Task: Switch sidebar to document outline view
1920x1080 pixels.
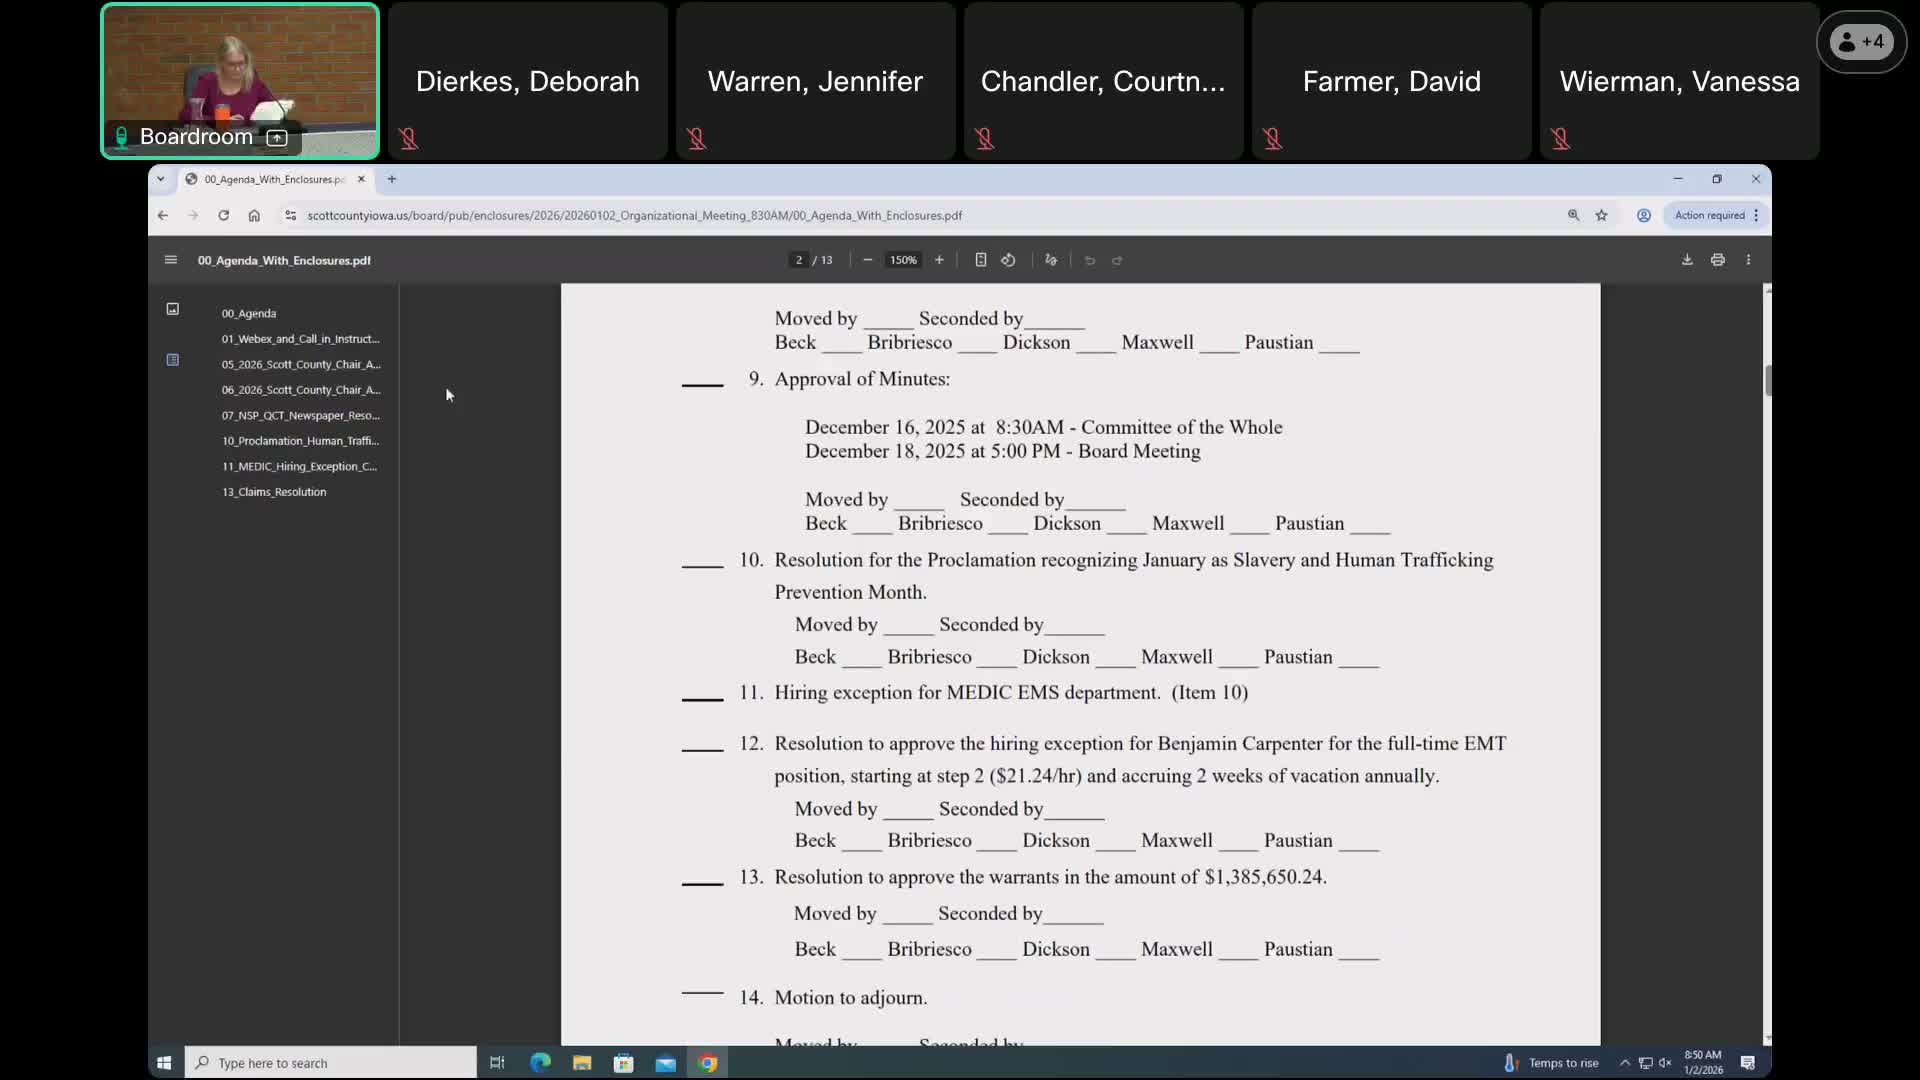Action: (172, 360)
